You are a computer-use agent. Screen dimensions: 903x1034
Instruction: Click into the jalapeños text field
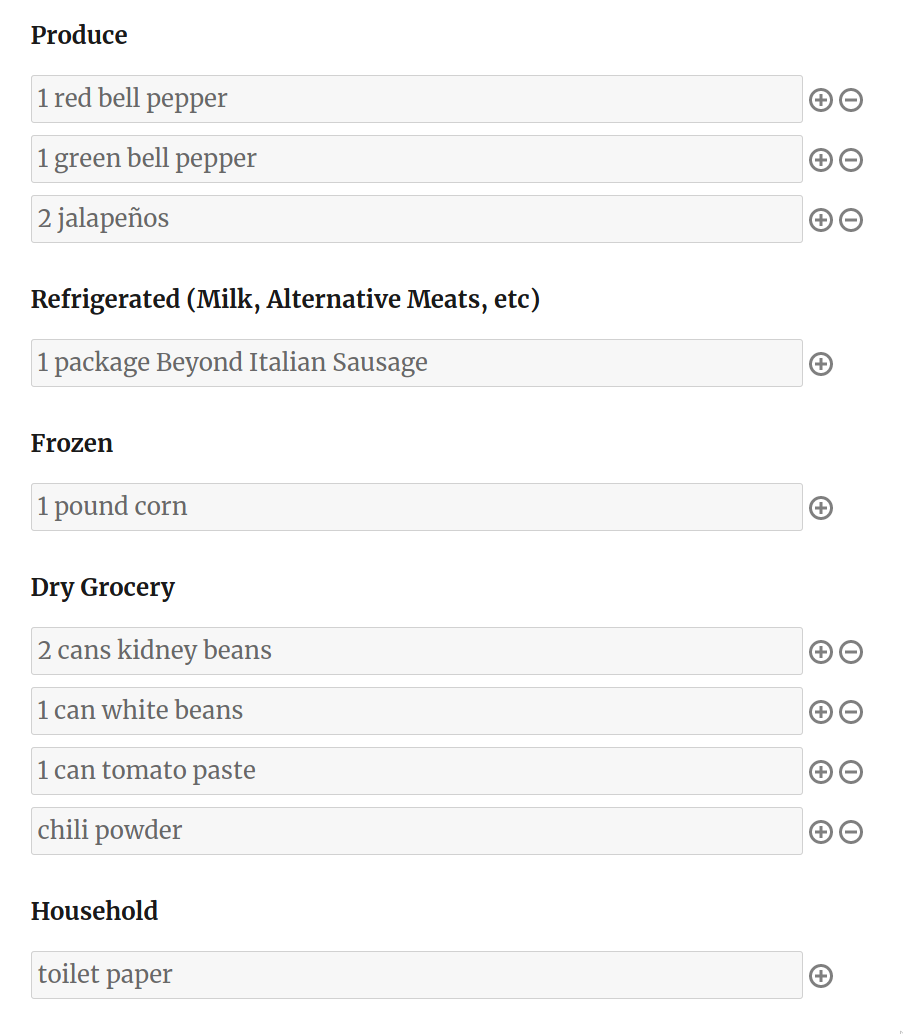(416, 219)
